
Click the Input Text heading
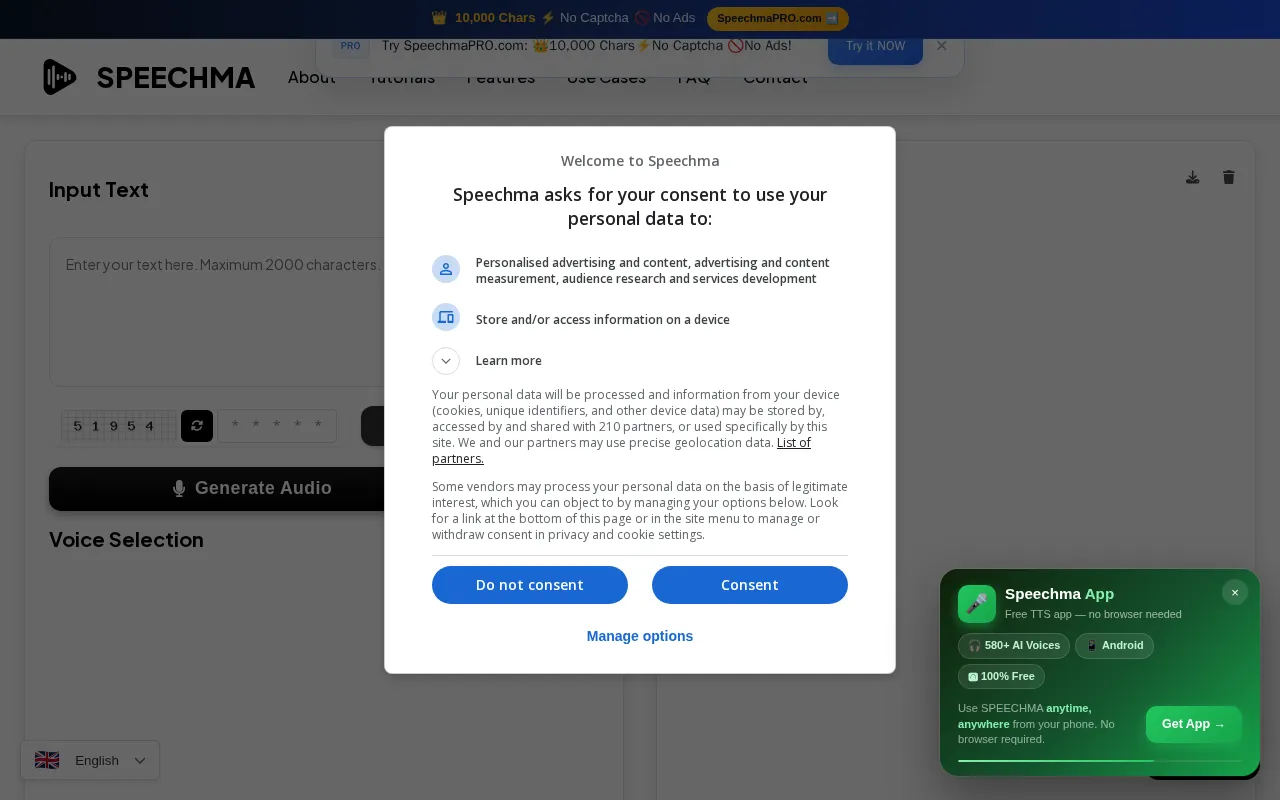[x=99, y=190]
